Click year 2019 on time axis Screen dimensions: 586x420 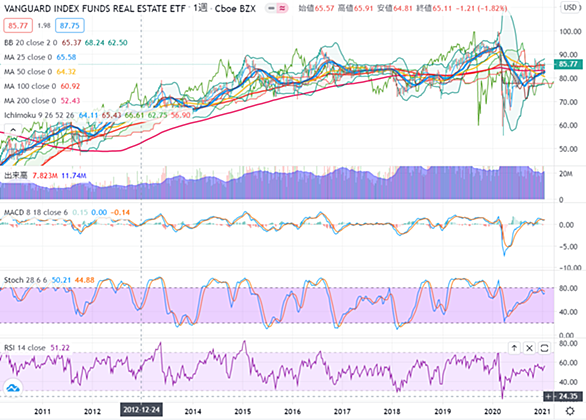pyautogui.click(x=443, y=411)
